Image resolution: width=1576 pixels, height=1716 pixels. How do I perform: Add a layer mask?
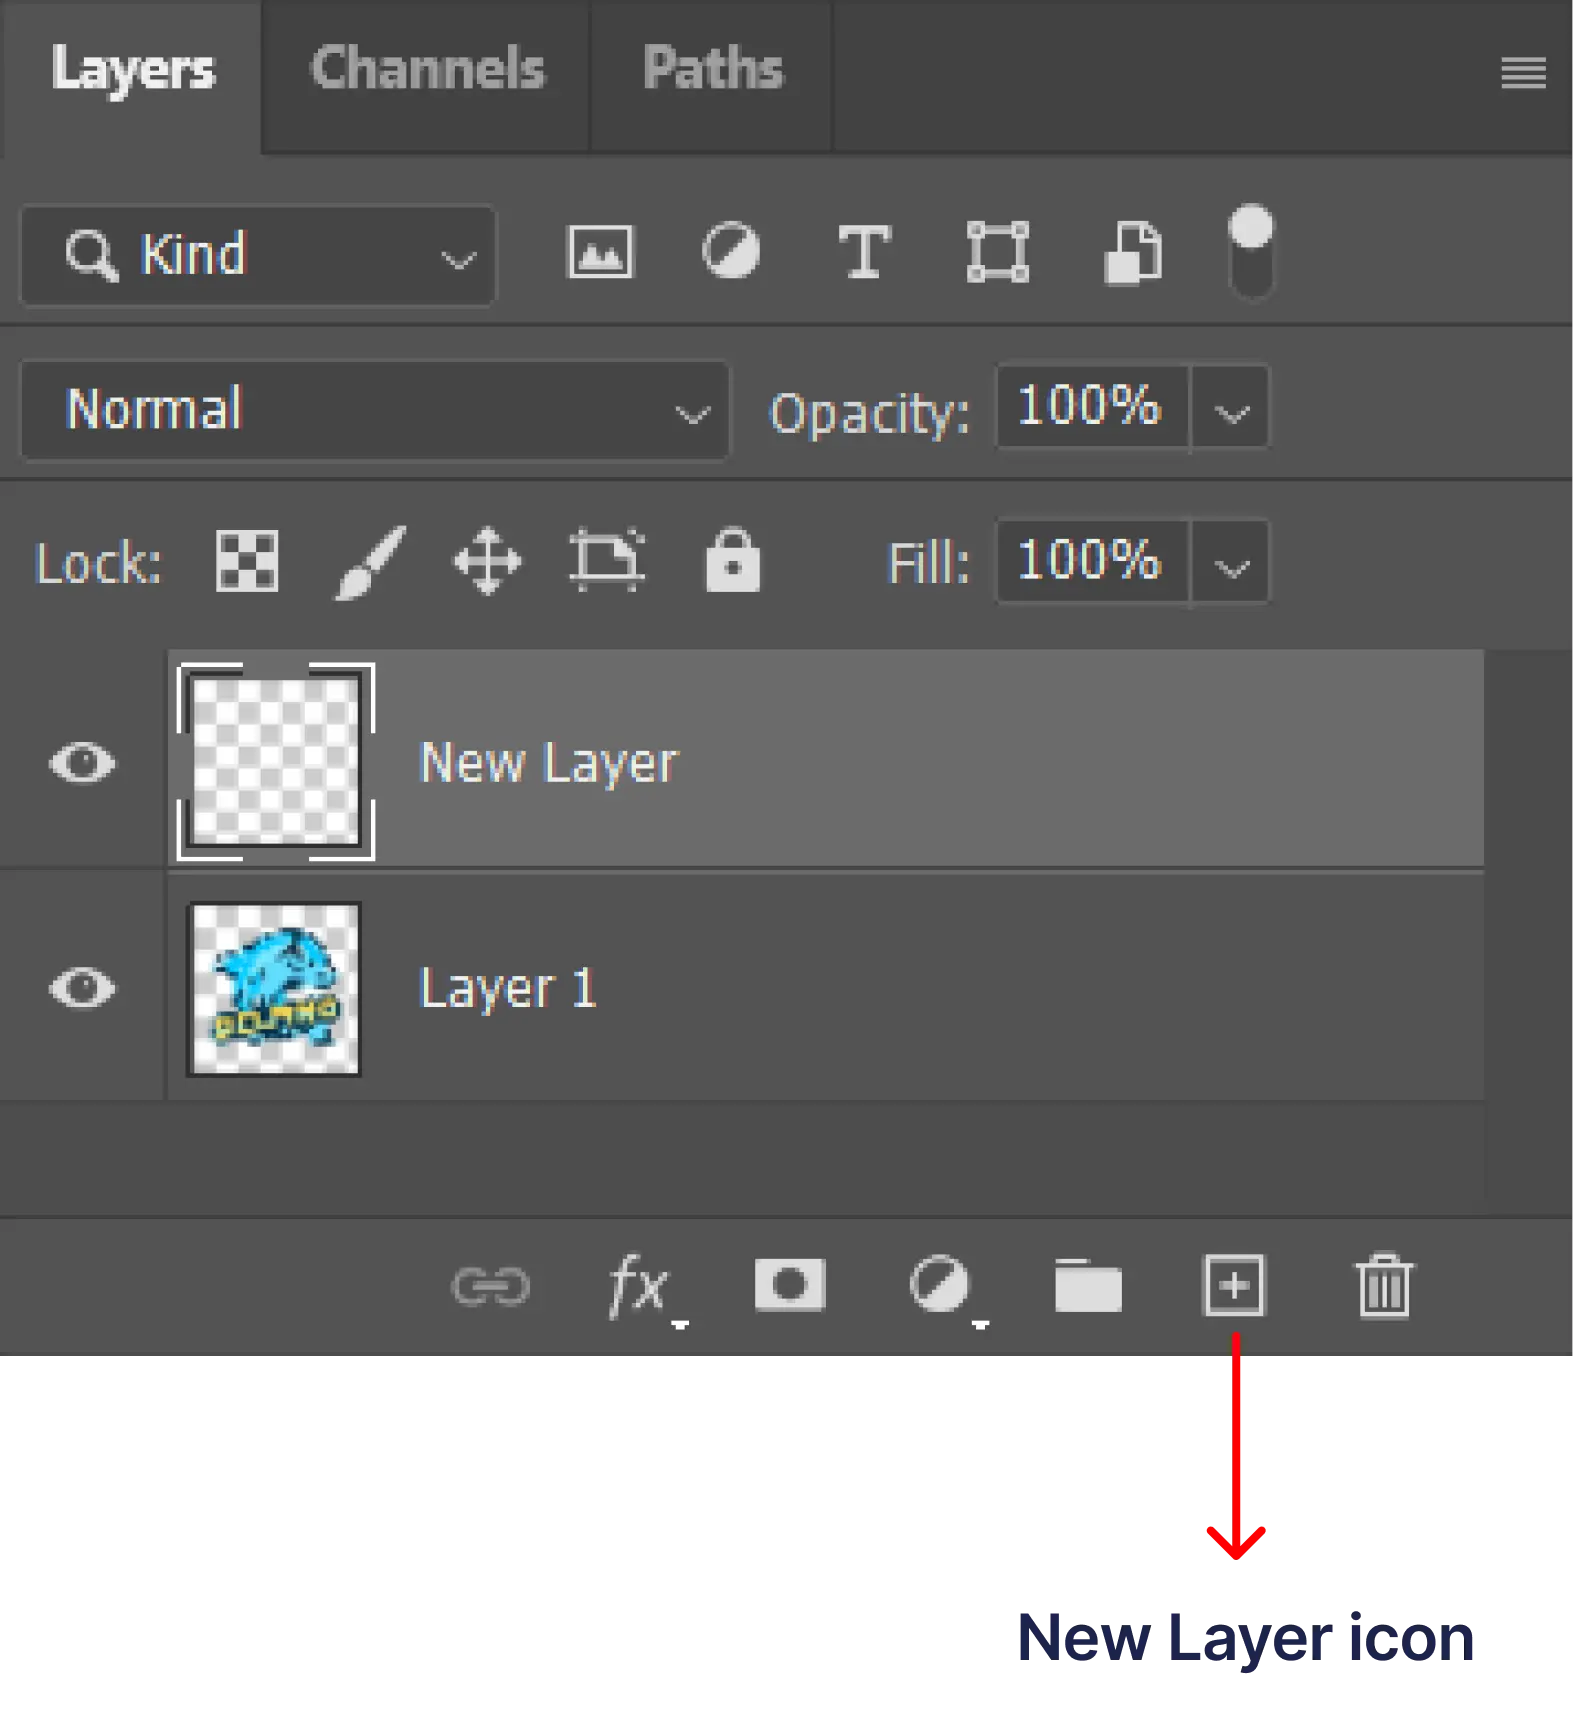(x=789, y=1284)
